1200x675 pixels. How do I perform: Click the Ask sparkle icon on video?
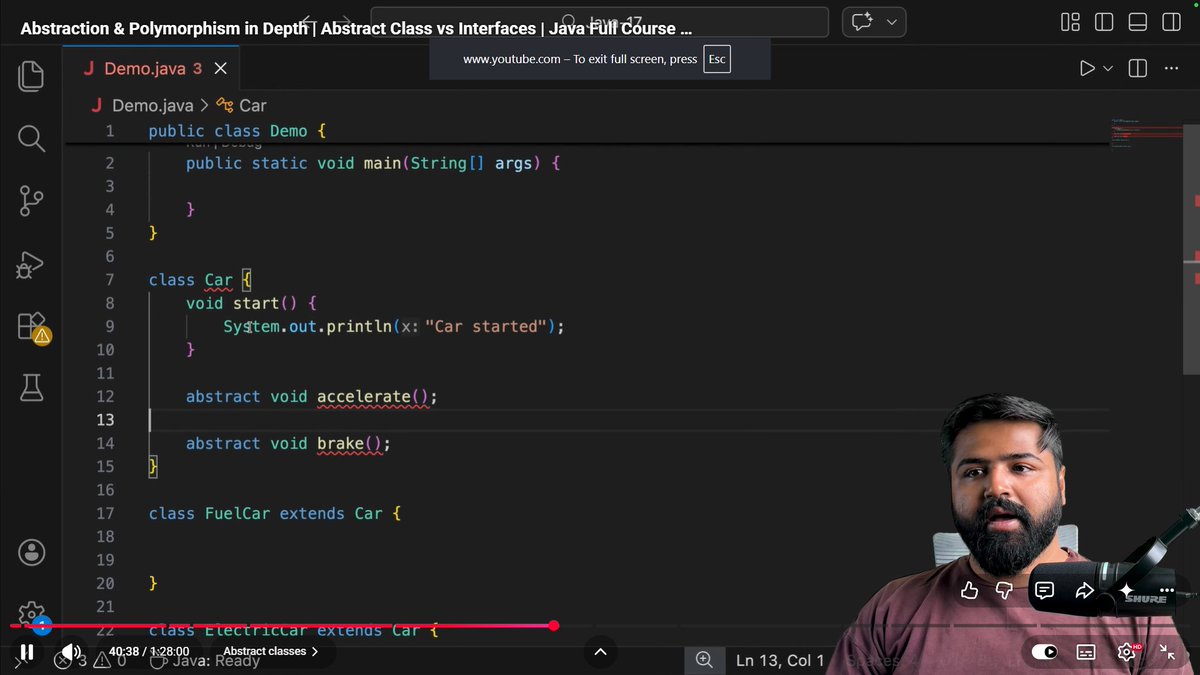1127,590
